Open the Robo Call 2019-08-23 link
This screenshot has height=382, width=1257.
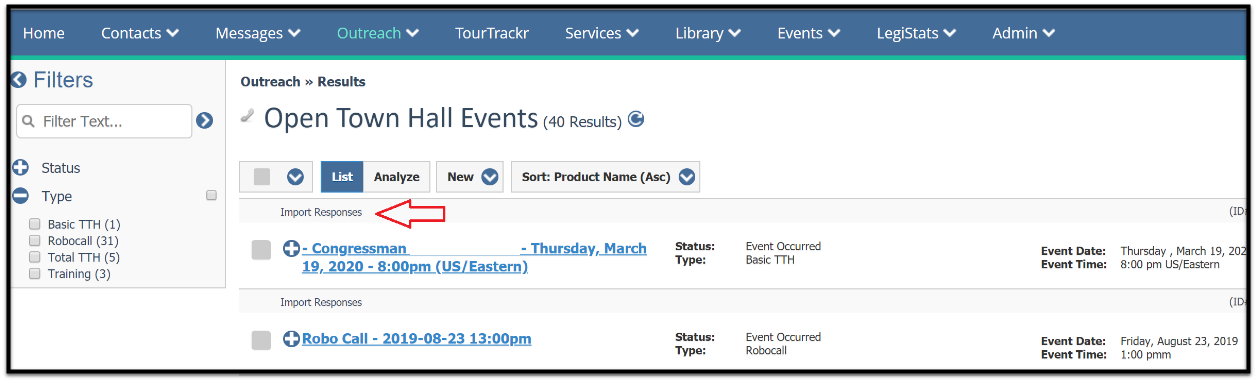click(x=417, y=339)
